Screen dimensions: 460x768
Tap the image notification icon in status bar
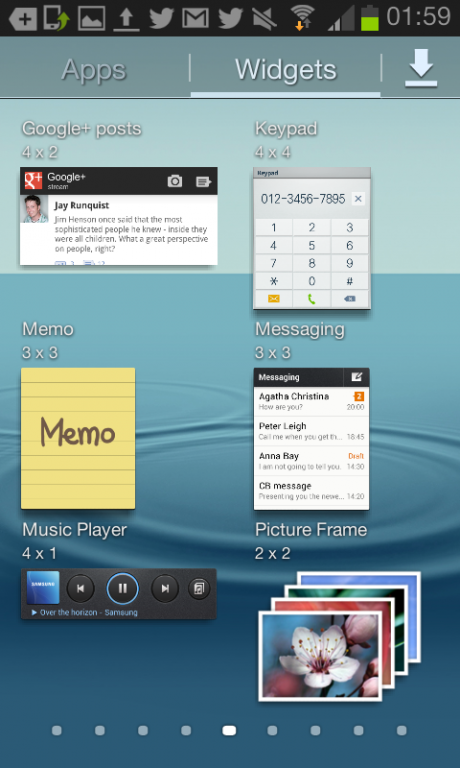92,18
